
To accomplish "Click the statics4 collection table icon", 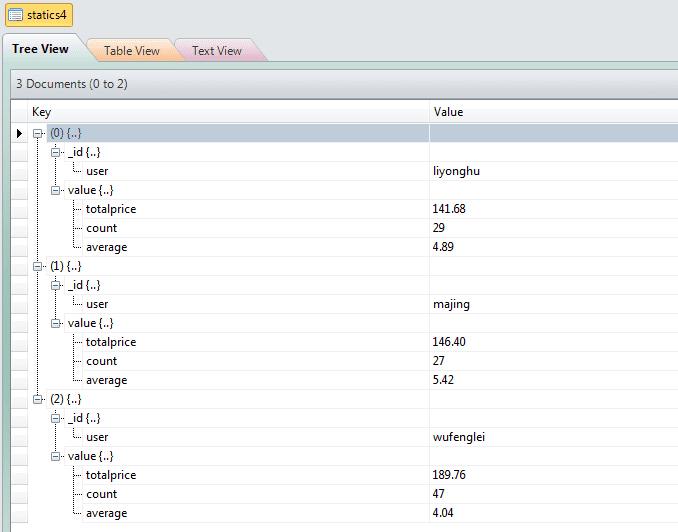I will pyautogui.click(x=16, y=15).
